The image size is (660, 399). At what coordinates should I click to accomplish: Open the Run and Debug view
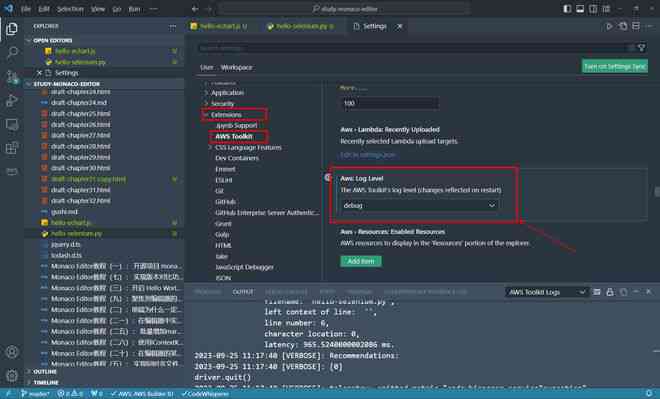click(12, 101)
